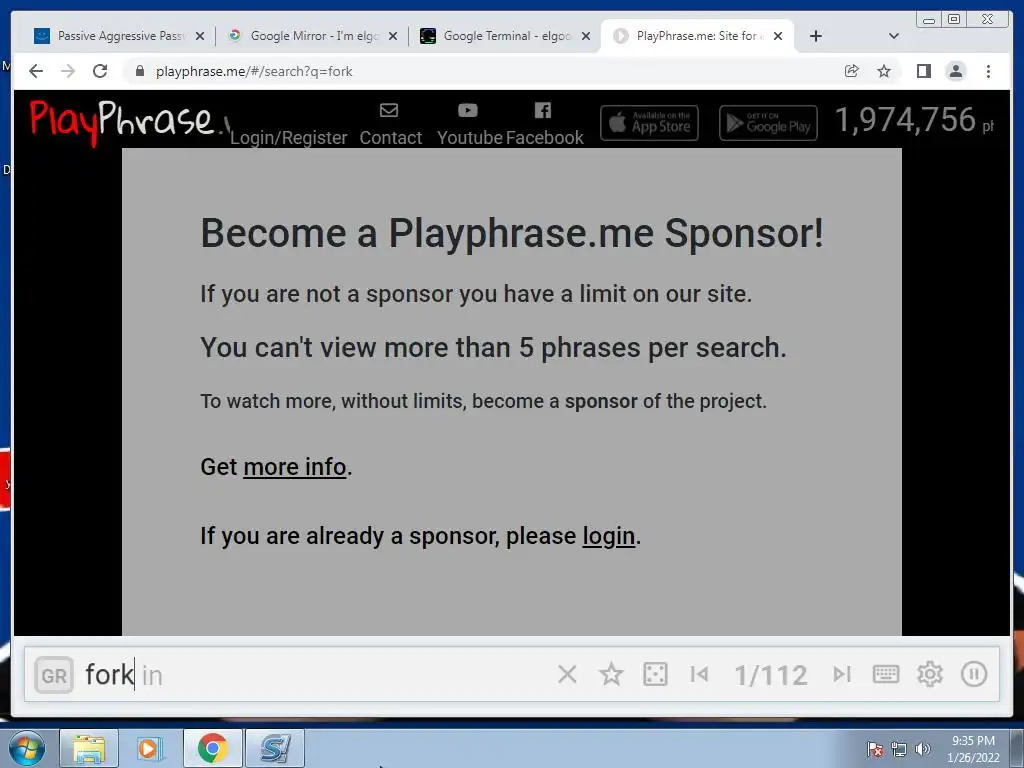Click the 1,974,756 phrases counter
The width and height of the screenshot is (1024, 768).
pyautogui.click(x=914, y=120)
